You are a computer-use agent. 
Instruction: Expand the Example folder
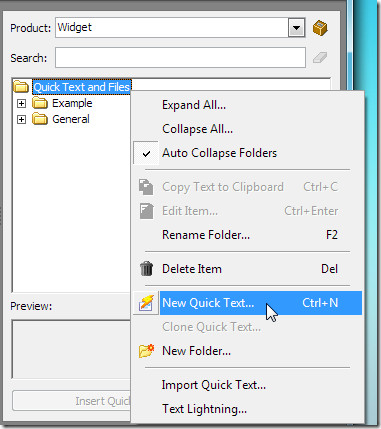(21, 103)
